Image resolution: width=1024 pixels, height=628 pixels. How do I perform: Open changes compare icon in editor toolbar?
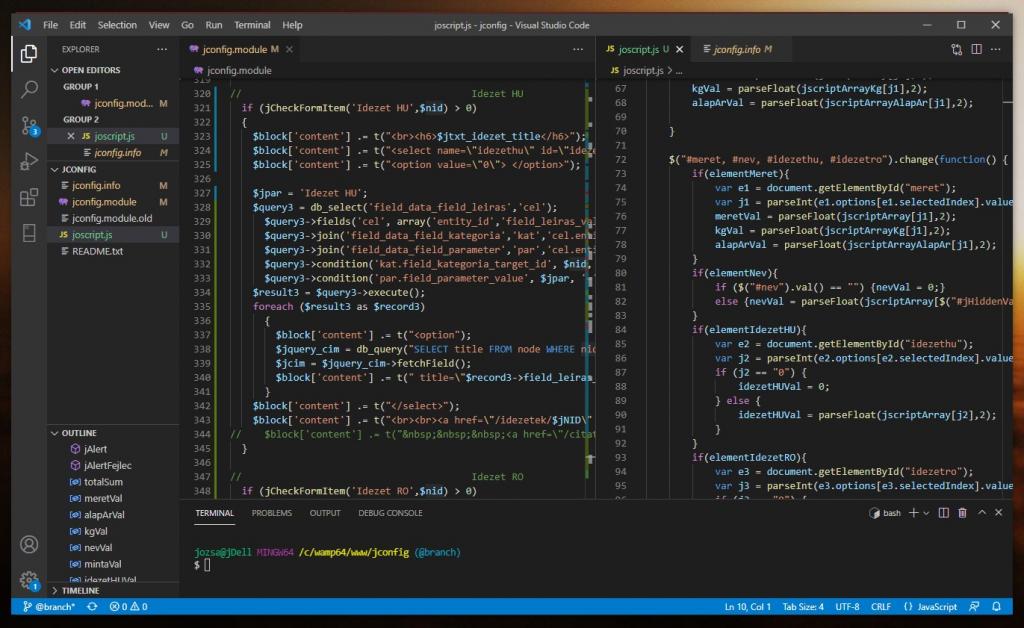(956, 48)
